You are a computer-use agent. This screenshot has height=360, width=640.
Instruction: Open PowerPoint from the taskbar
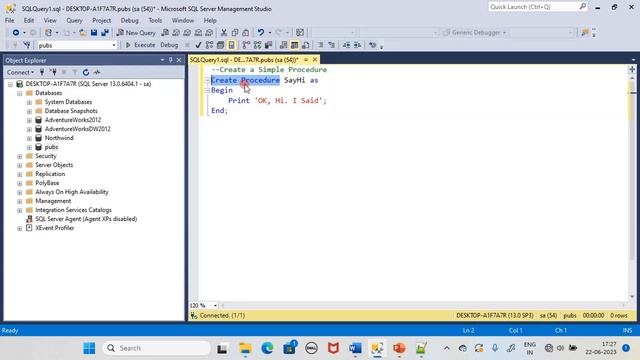point(399,348)
